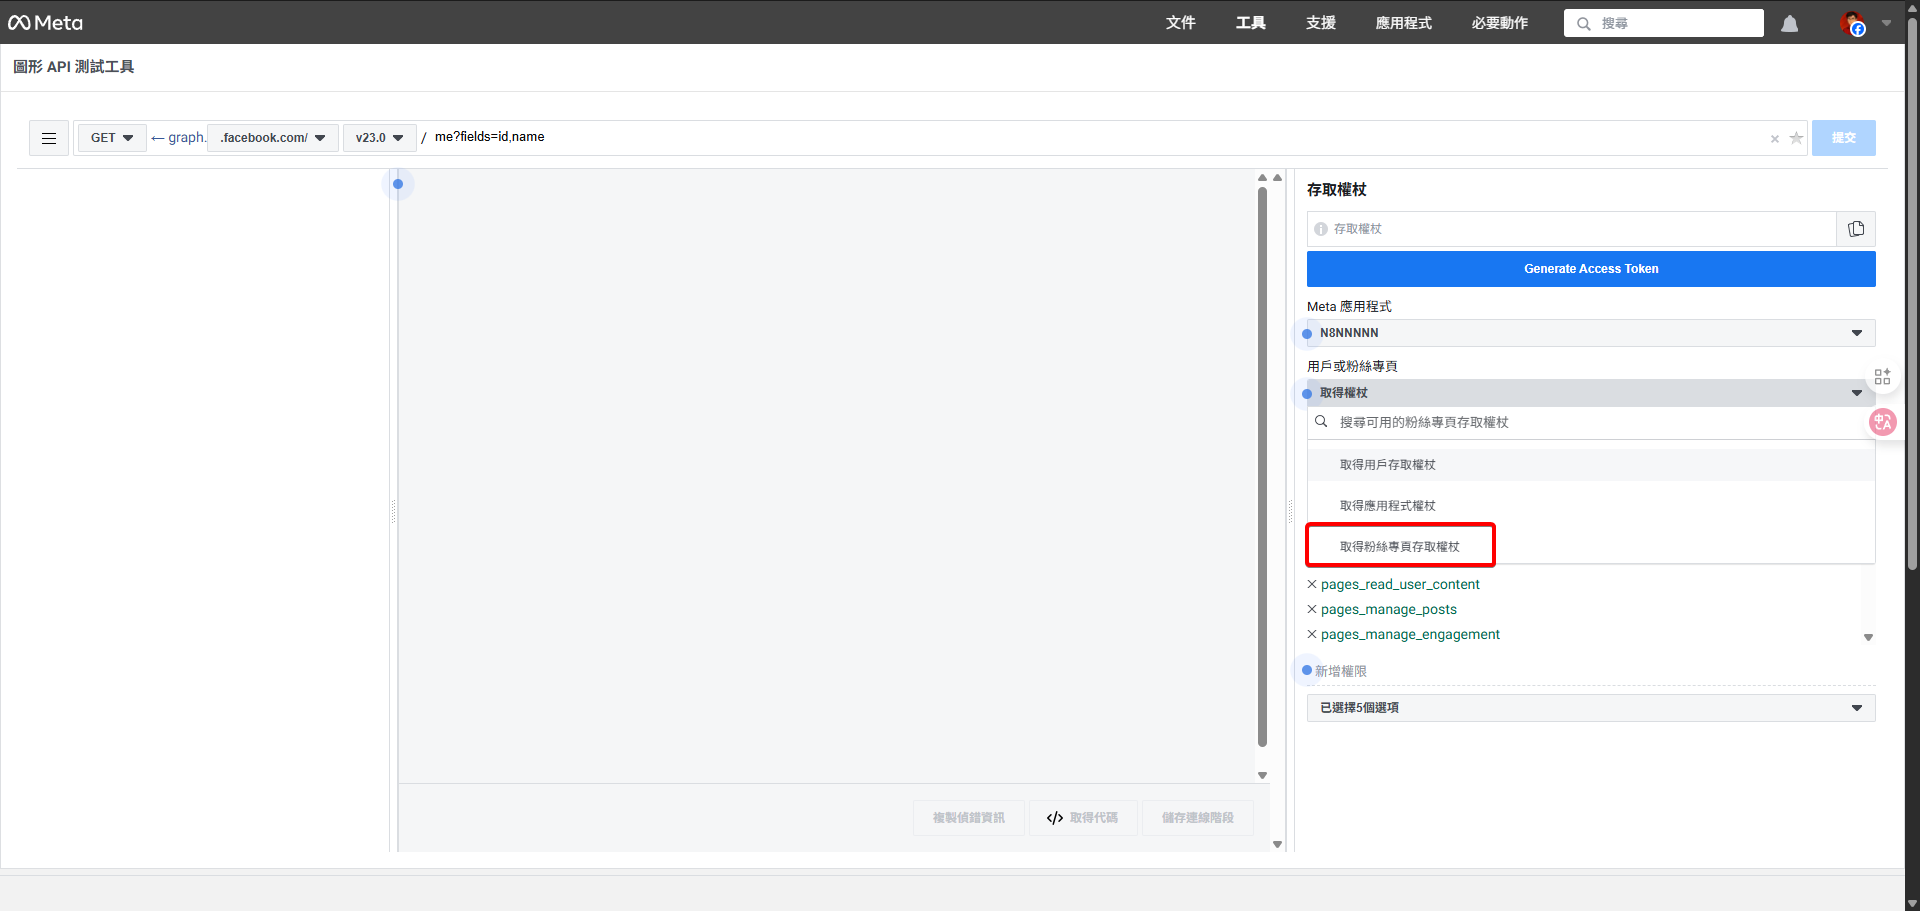
Task: Remove the pages_manage_engagement permission
Action: (1312, 634)
